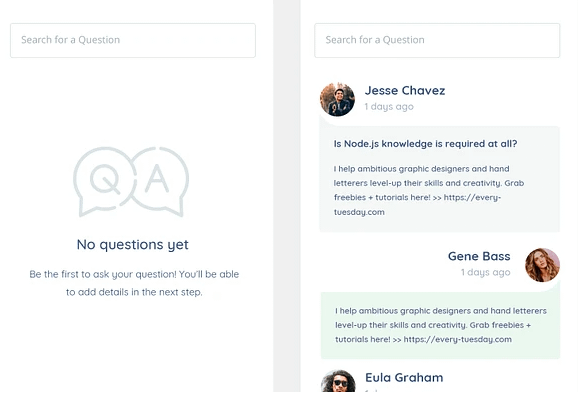Open the Eula Graham name link
Viewport: 578px width, 393px height.
pos(404,378)
